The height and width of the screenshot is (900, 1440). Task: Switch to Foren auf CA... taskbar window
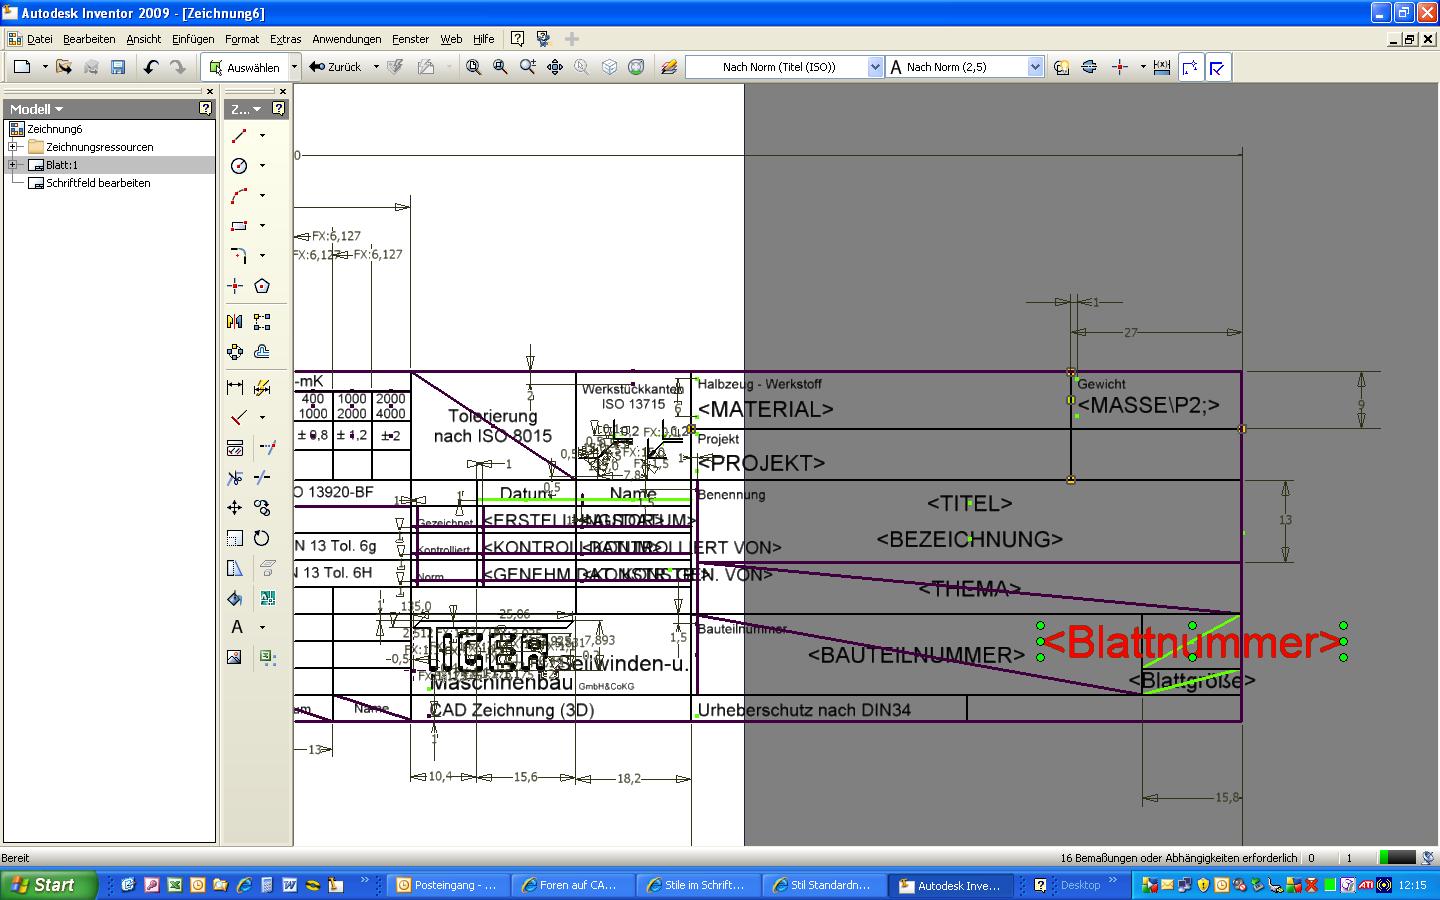[574, 885]
